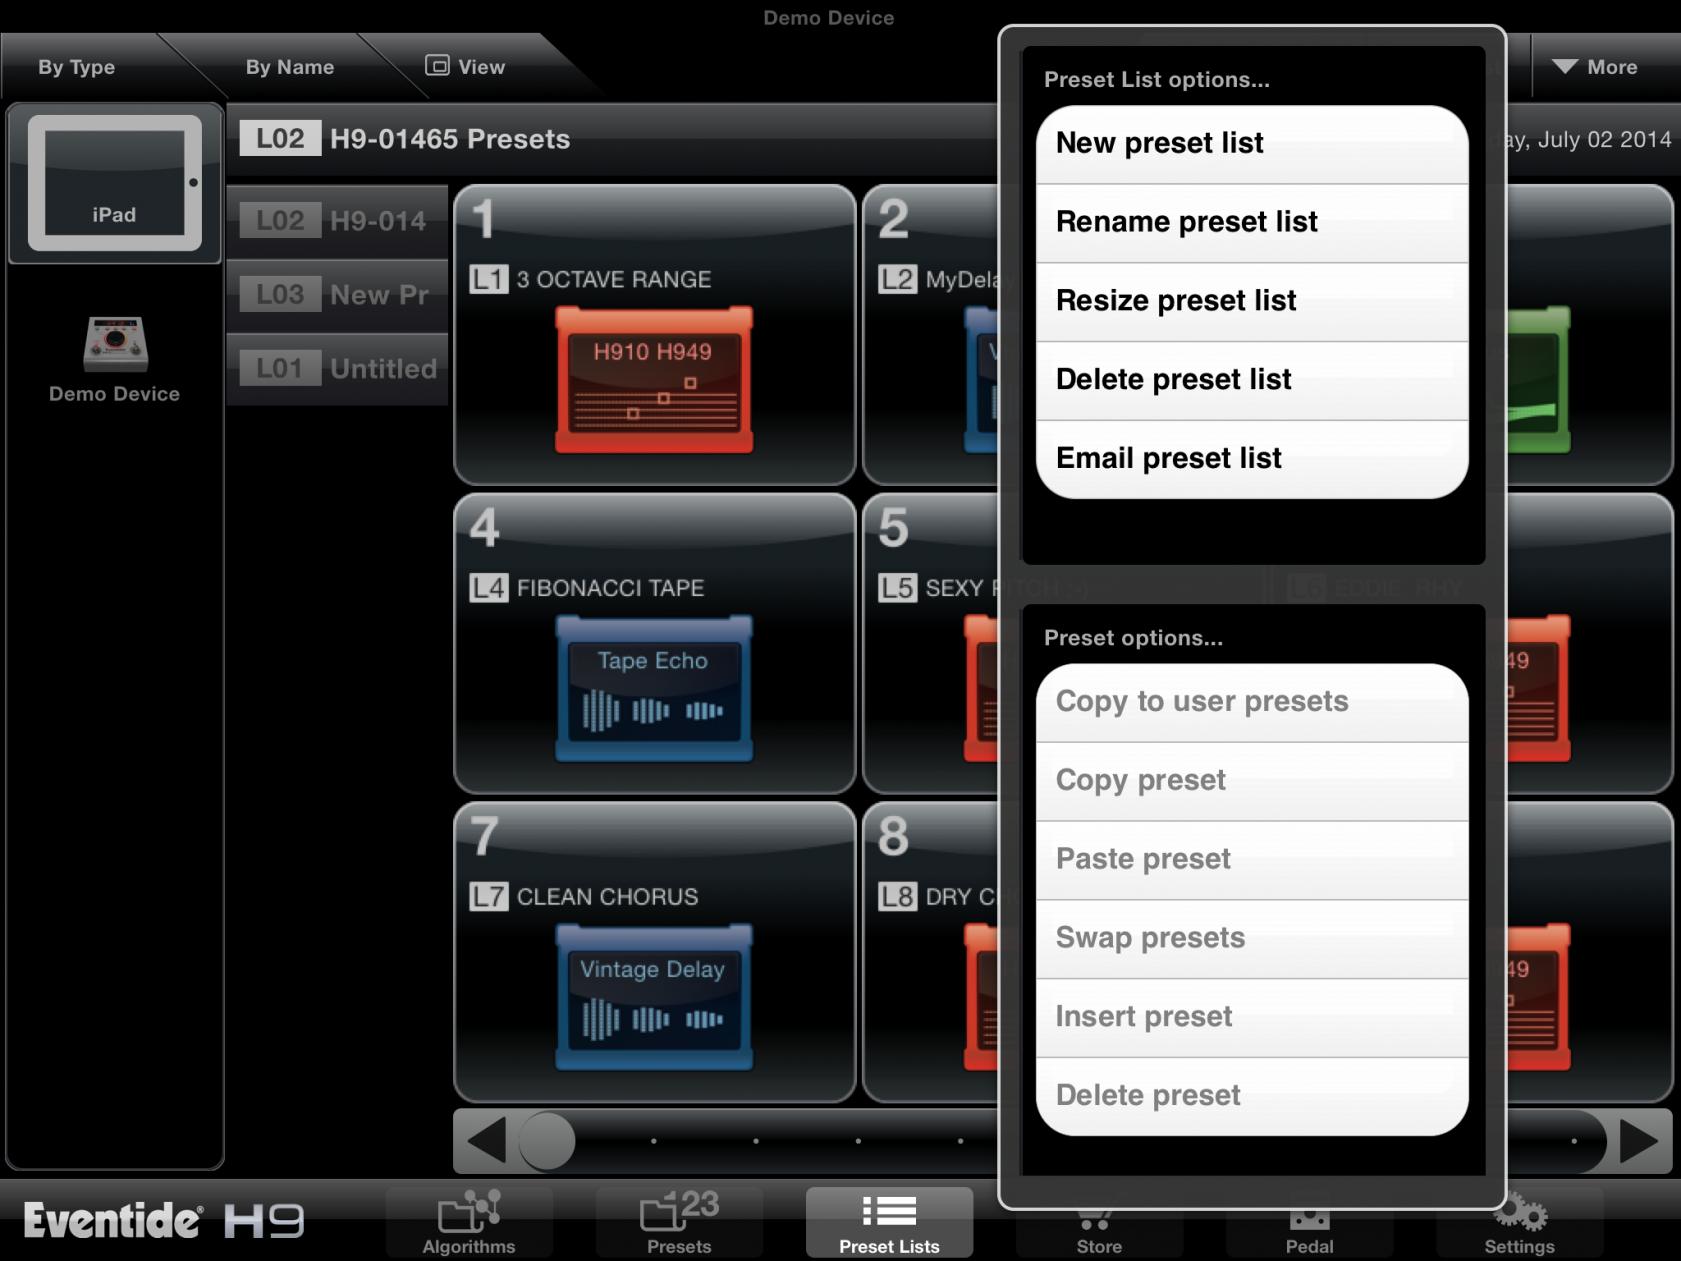The image size is (1681, 1261).
Task: Choose New preset list
Action: [x=1252, y=144]
